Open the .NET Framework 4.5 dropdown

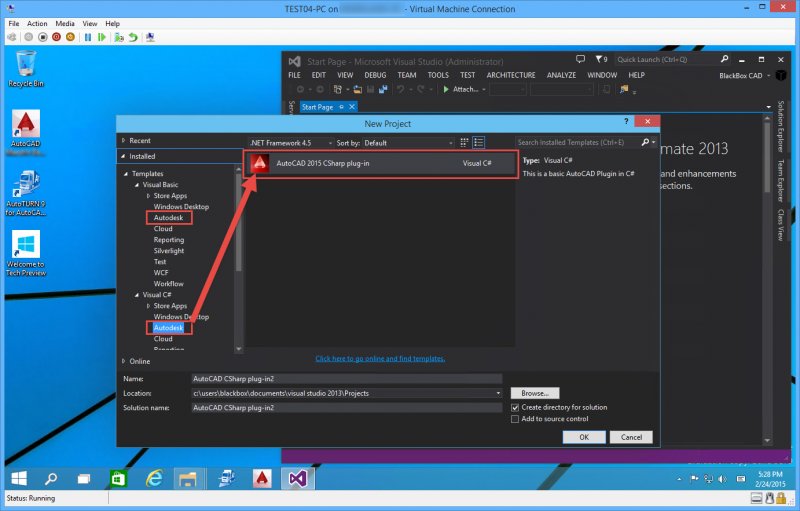(291, 143)
